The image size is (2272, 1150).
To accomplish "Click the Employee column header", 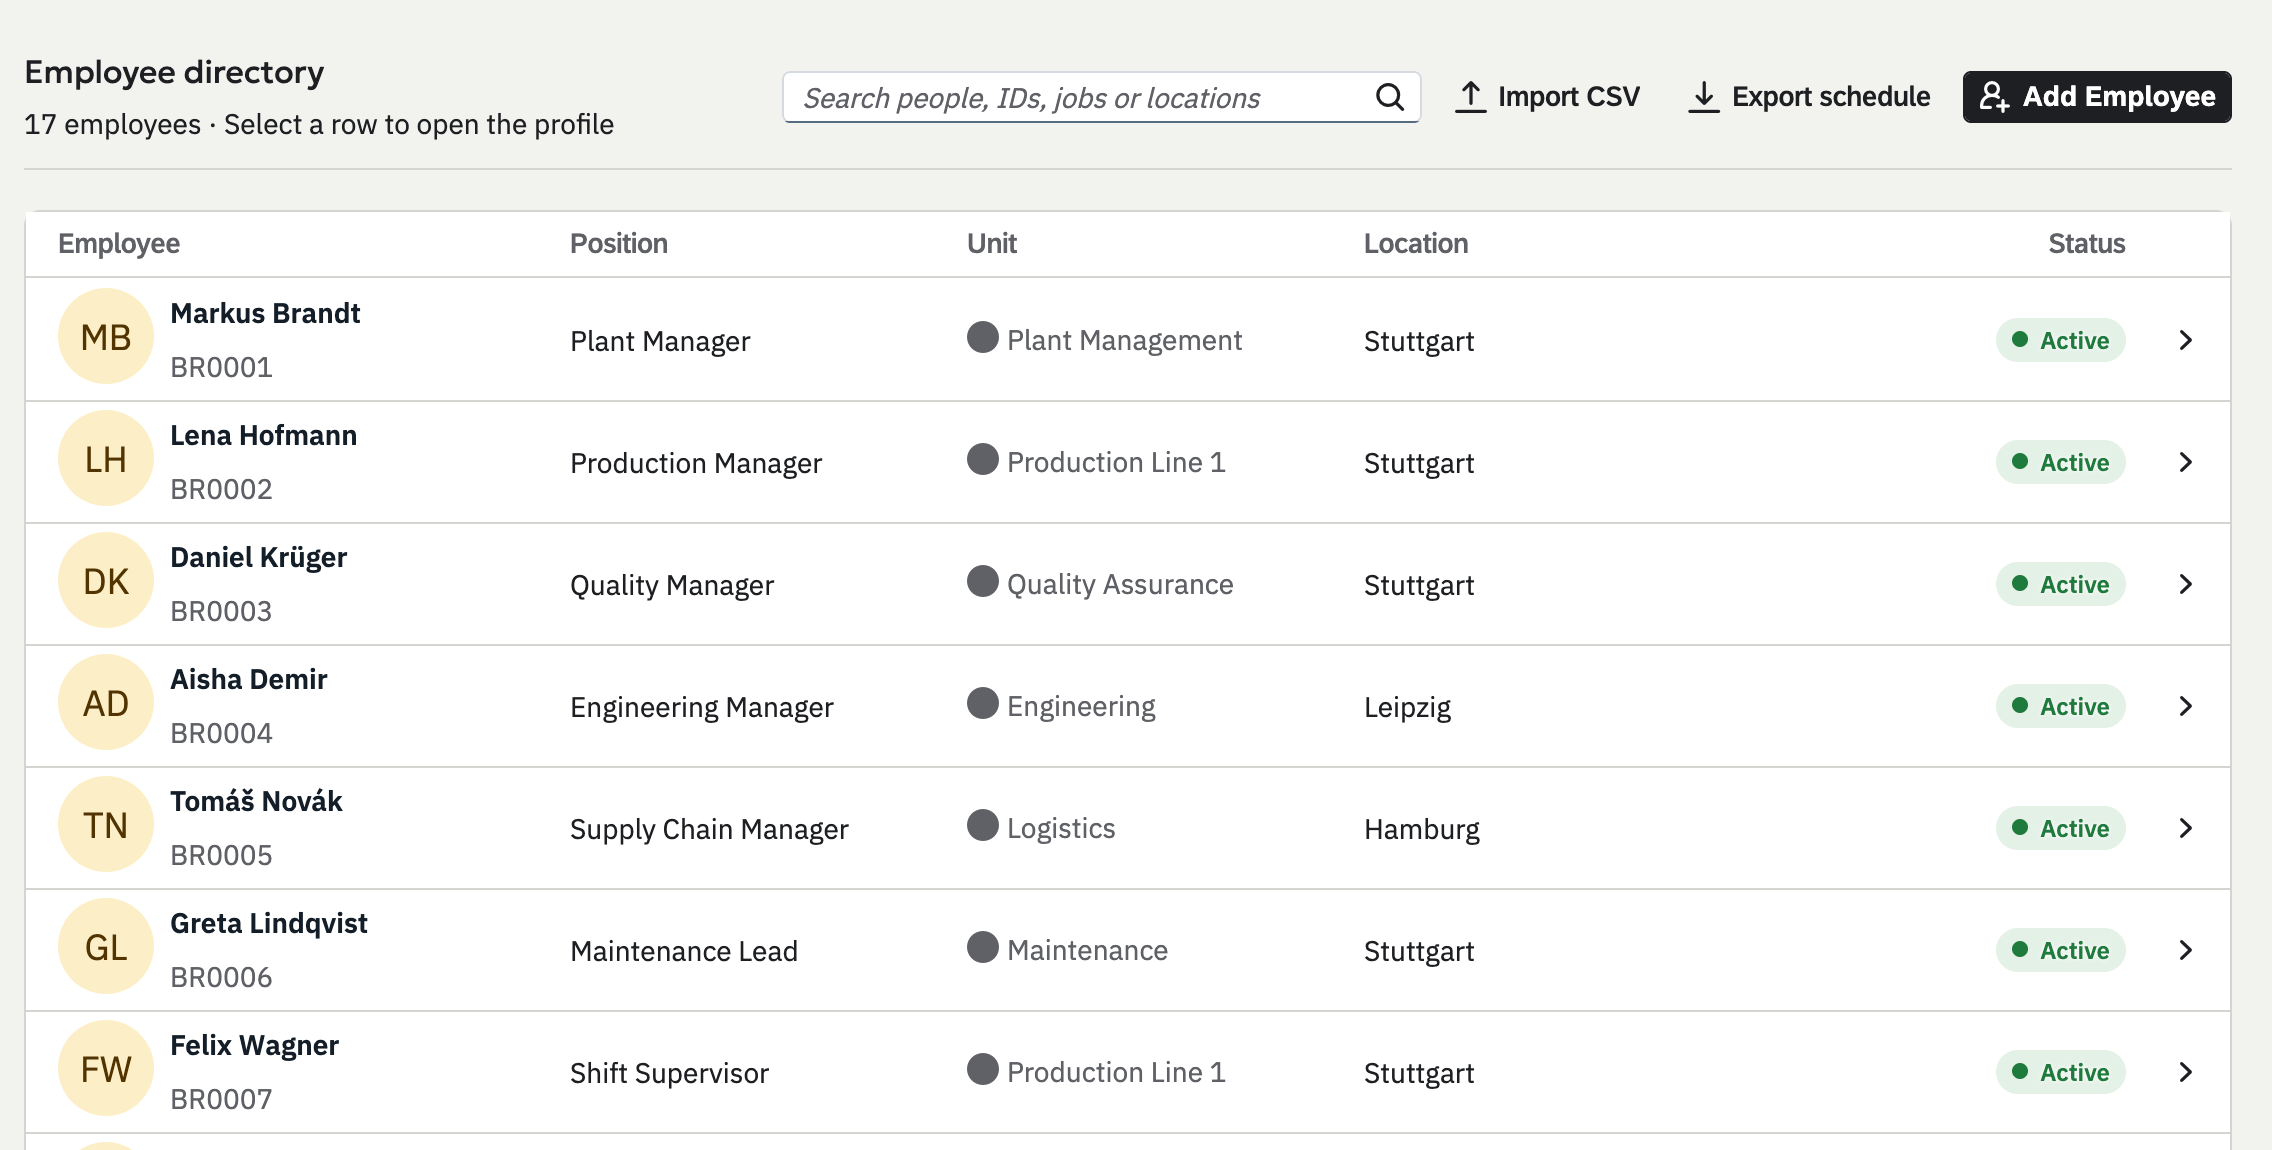I will pos(119,243).
